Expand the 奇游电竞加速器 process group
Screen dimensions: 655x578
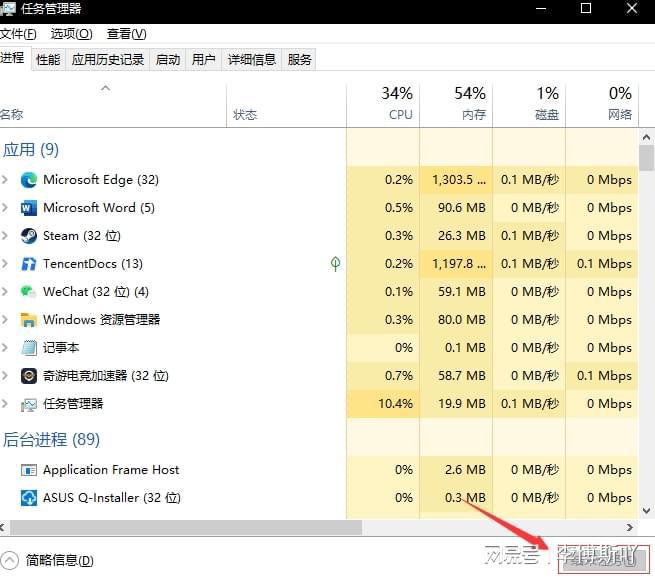coord(5,375)
